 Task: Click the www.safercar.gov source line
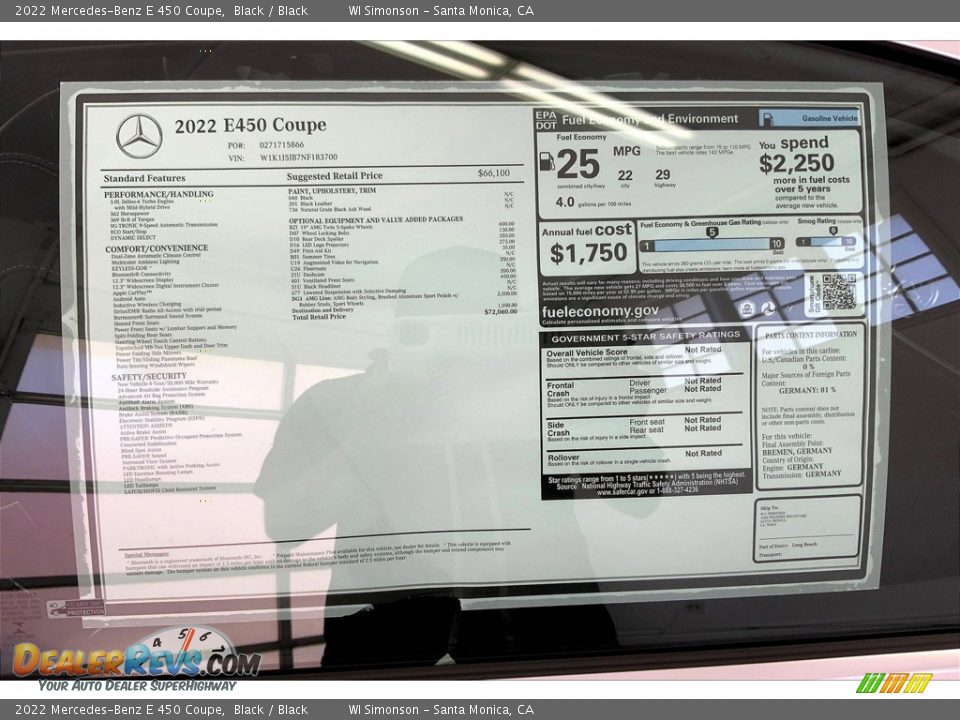coord(647,490)
